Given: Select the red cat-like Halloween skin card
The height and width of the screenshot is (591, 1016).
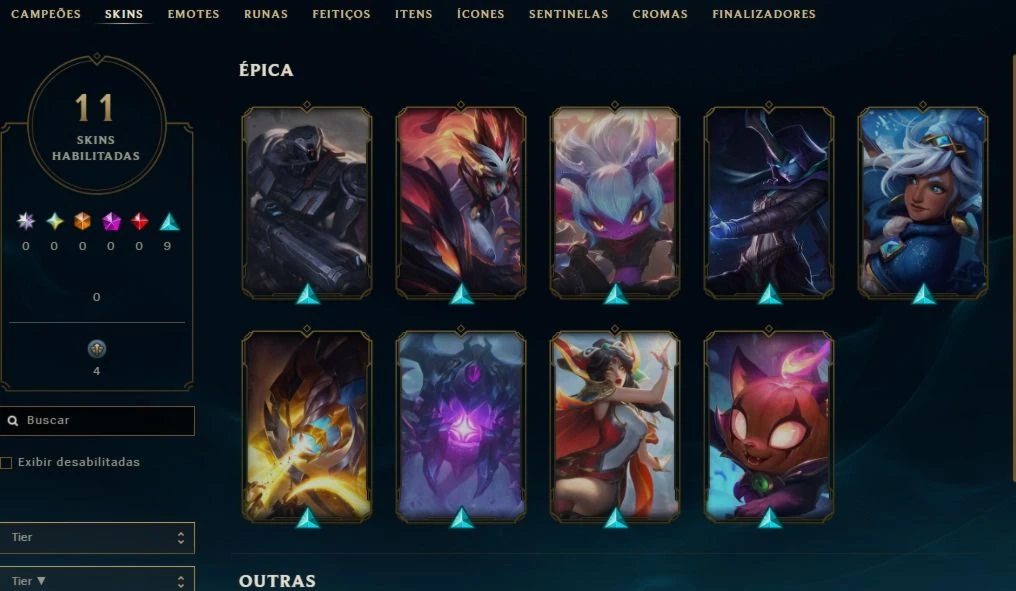Looking at the screenshot, I should [768, 426].
